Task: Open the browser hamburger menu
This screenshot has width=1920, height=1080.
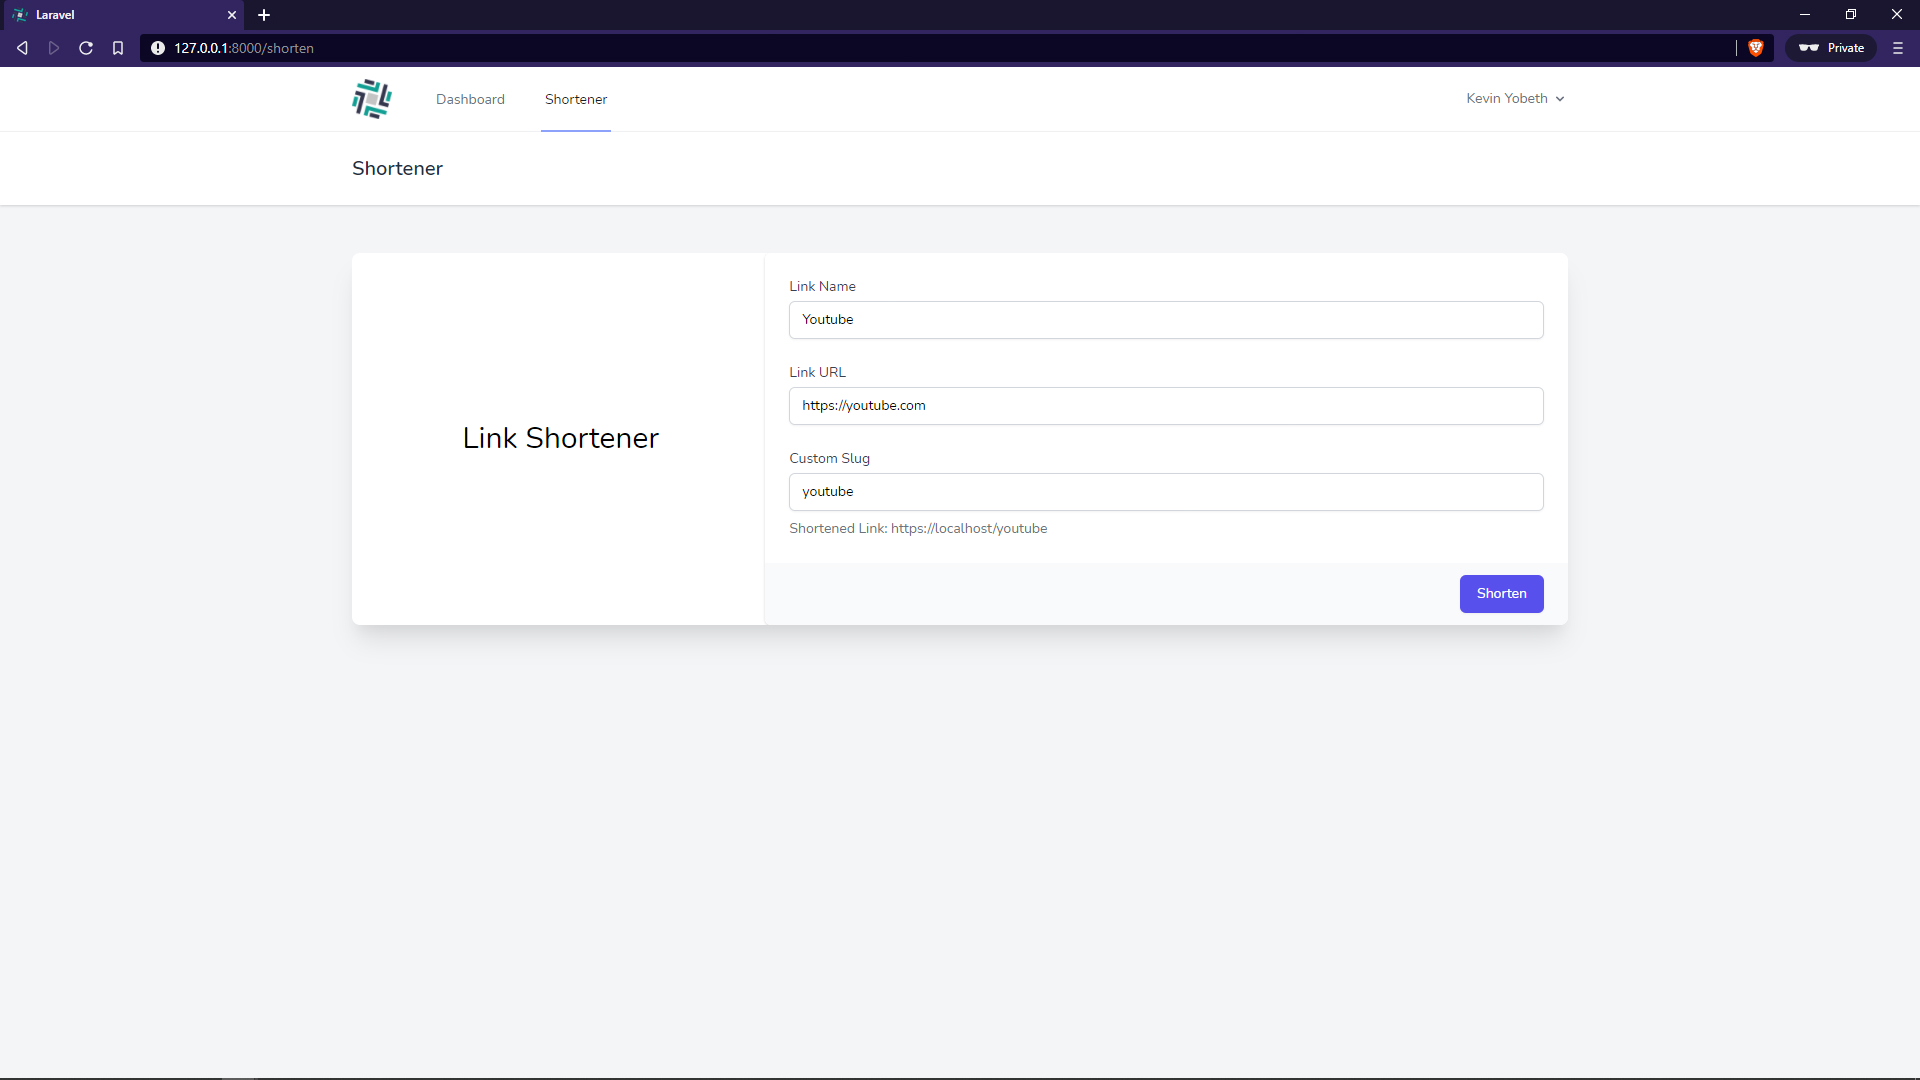Action: 1897,48
